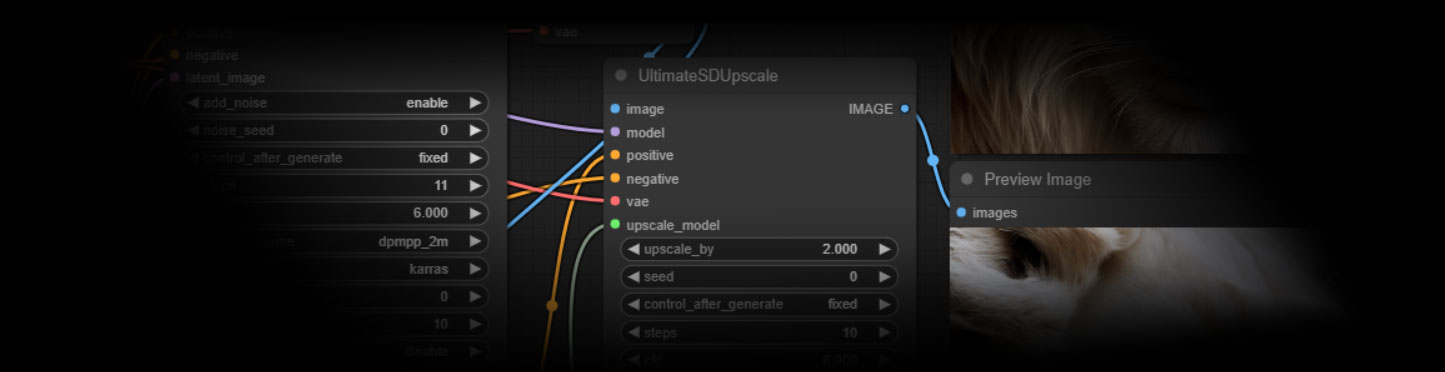Click the IMAGE output port on UltimateSDUpscale
Viewport: 1445px width, 372px height.
(905, 109)
